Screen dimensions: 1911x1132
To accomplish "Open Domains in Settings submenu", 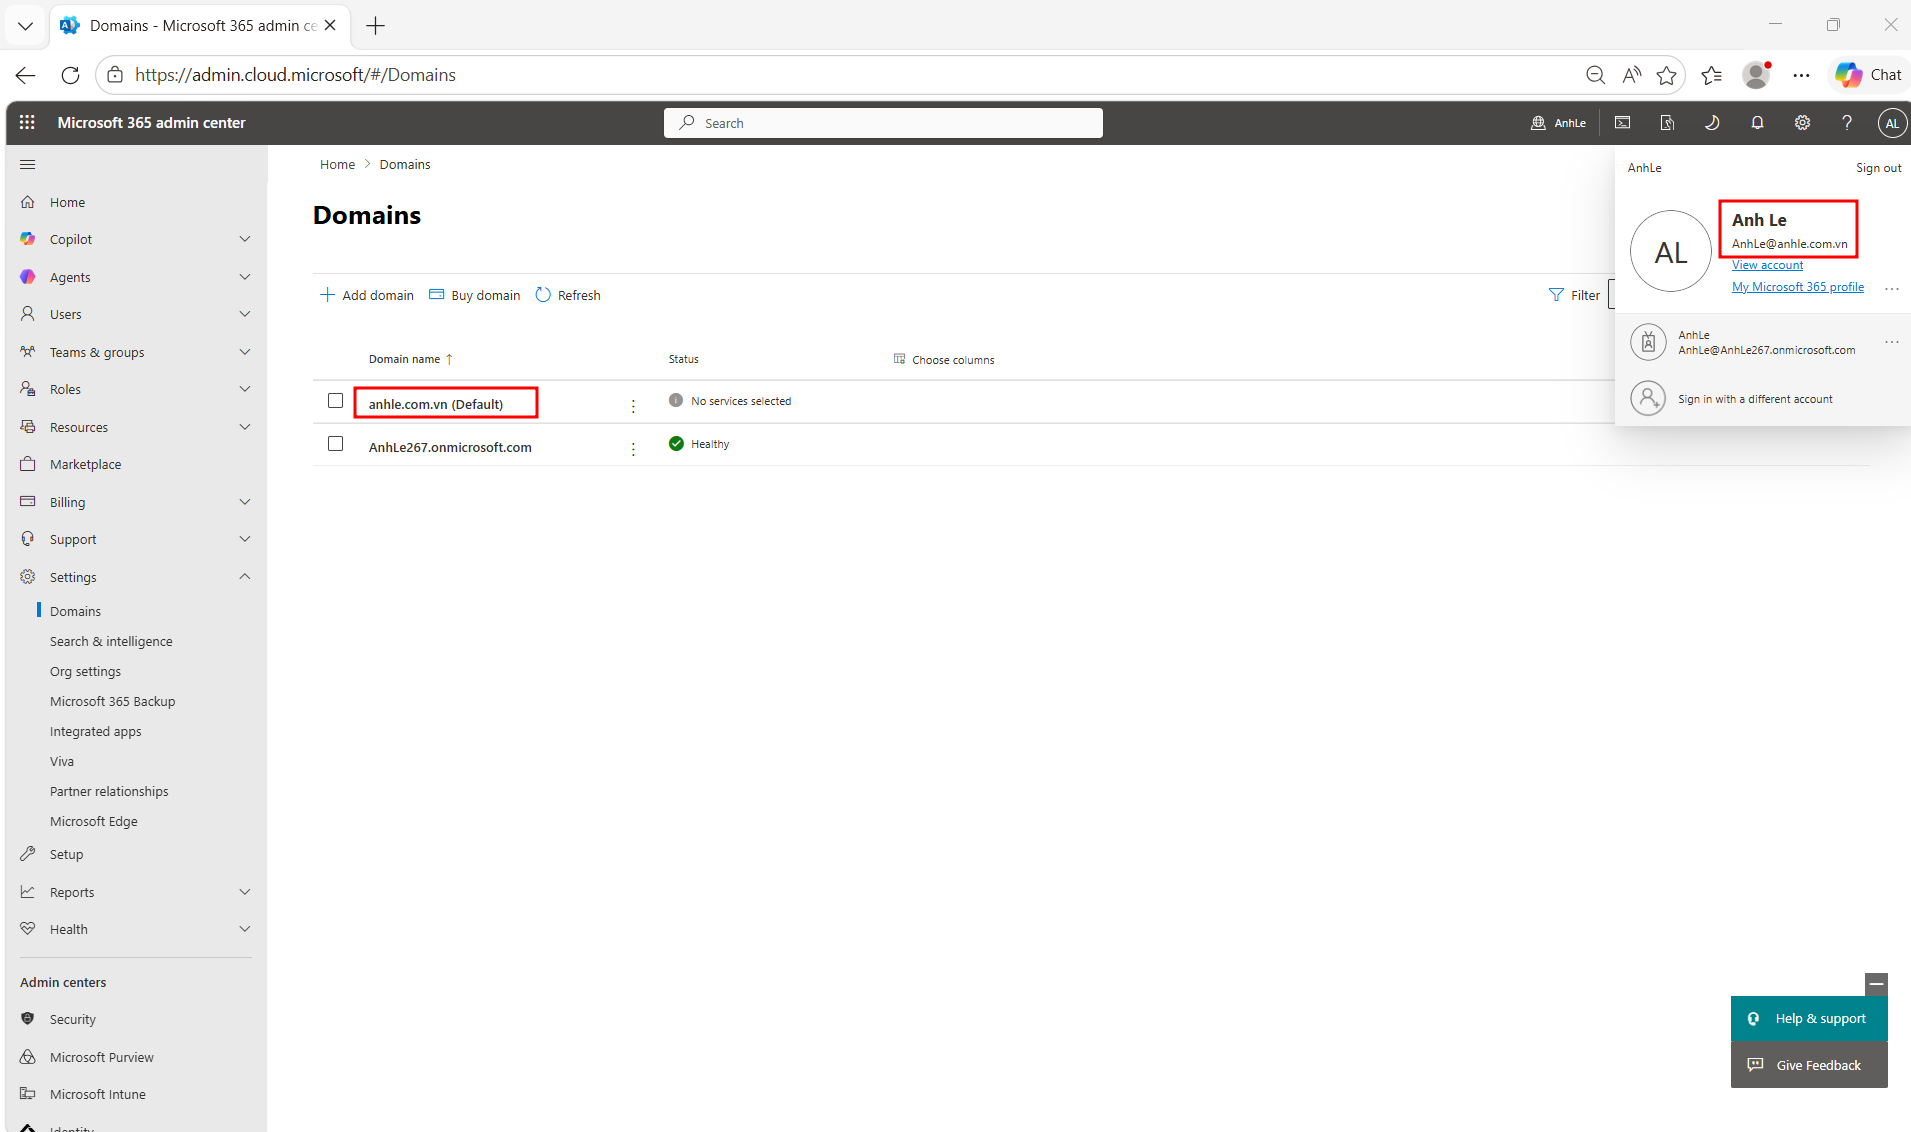I will [75, 611].
